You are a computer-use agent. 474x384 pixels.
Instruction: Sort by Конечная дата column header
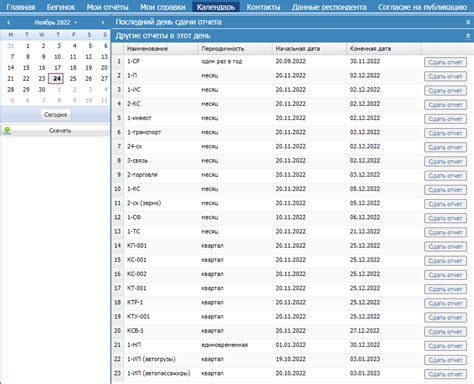tap(383, 49)
